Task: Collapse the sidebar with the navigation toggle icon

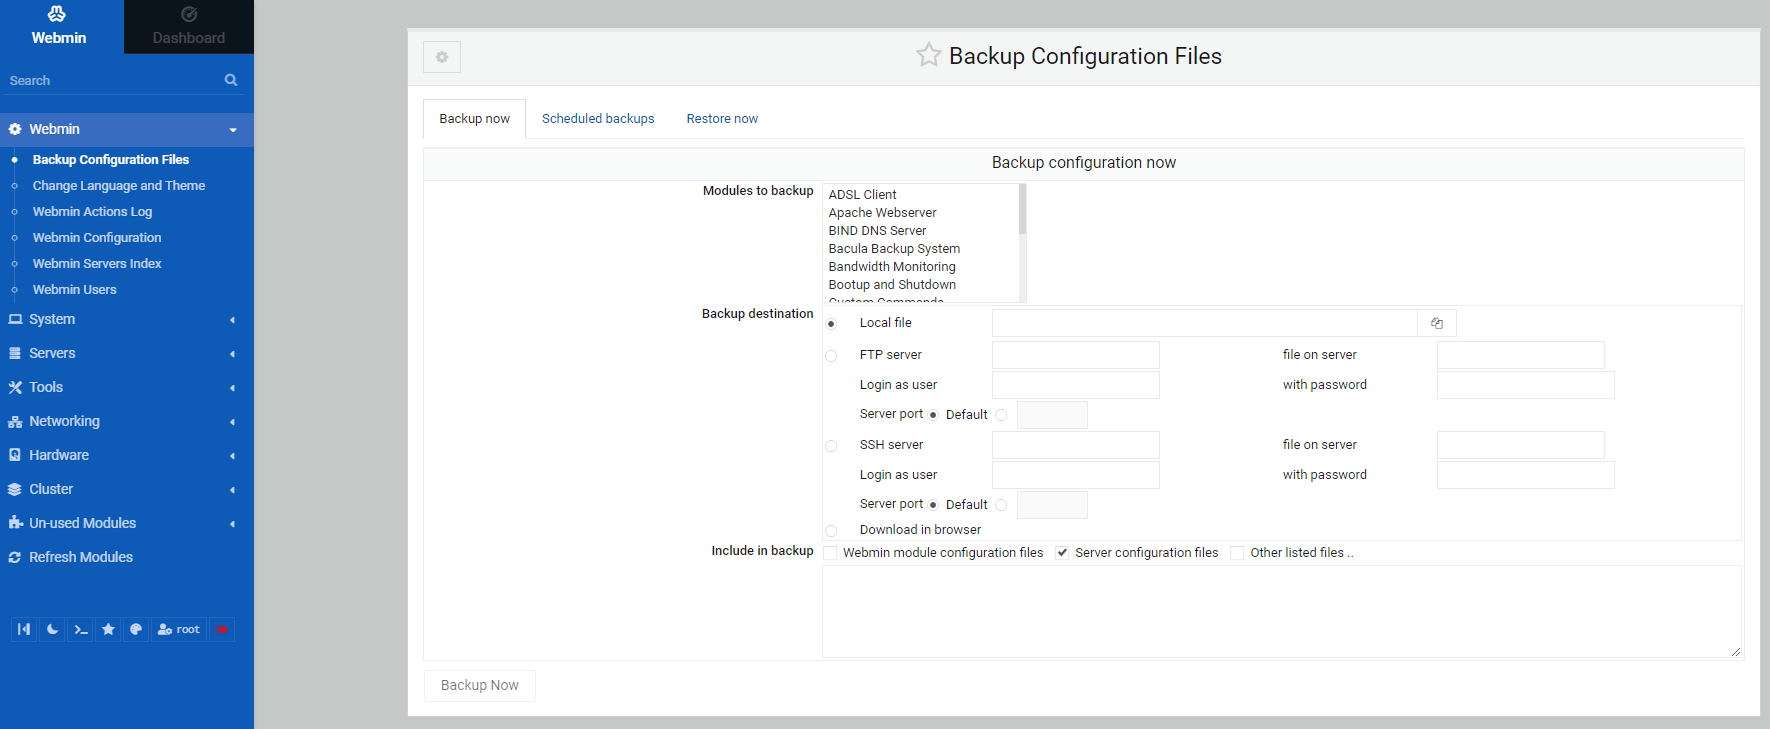Action: coord(24,629)
